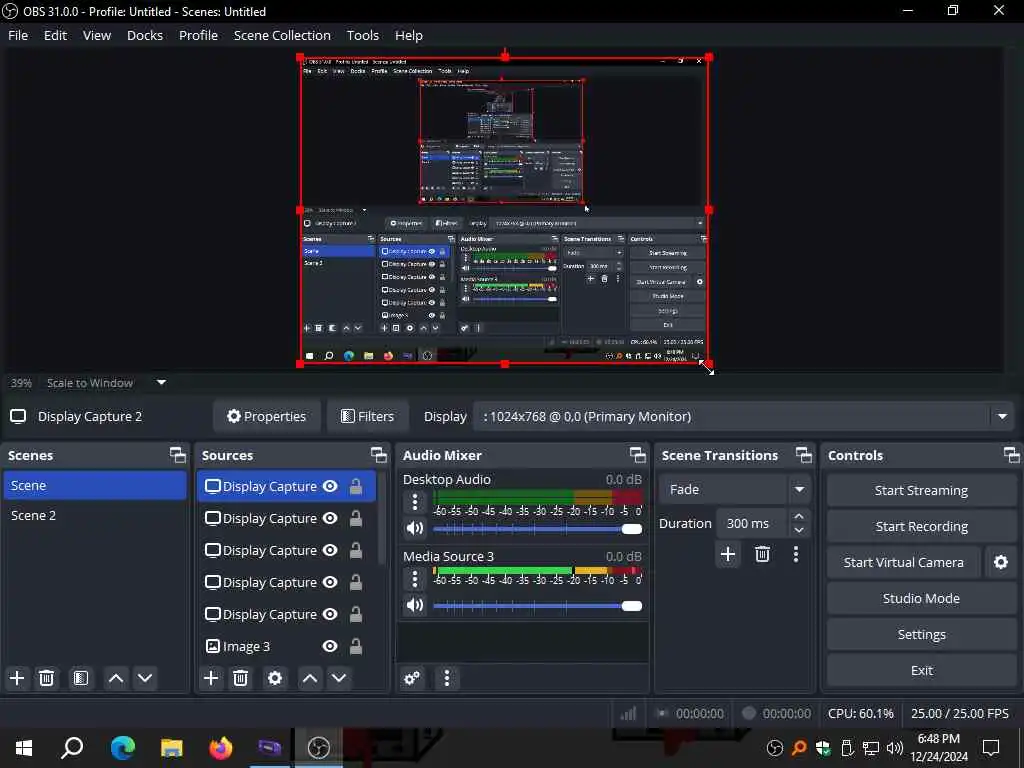Remove the selected scene using the Scenes trash icon
1024x768 pixels.
[46, 678]
